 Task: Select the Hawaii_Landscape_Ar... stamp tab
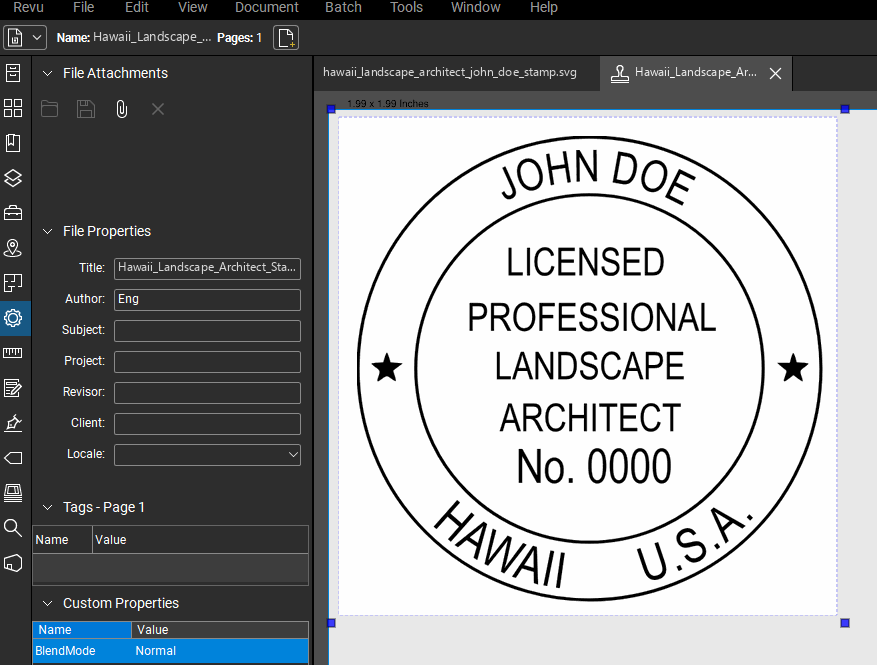pos(695,73)
